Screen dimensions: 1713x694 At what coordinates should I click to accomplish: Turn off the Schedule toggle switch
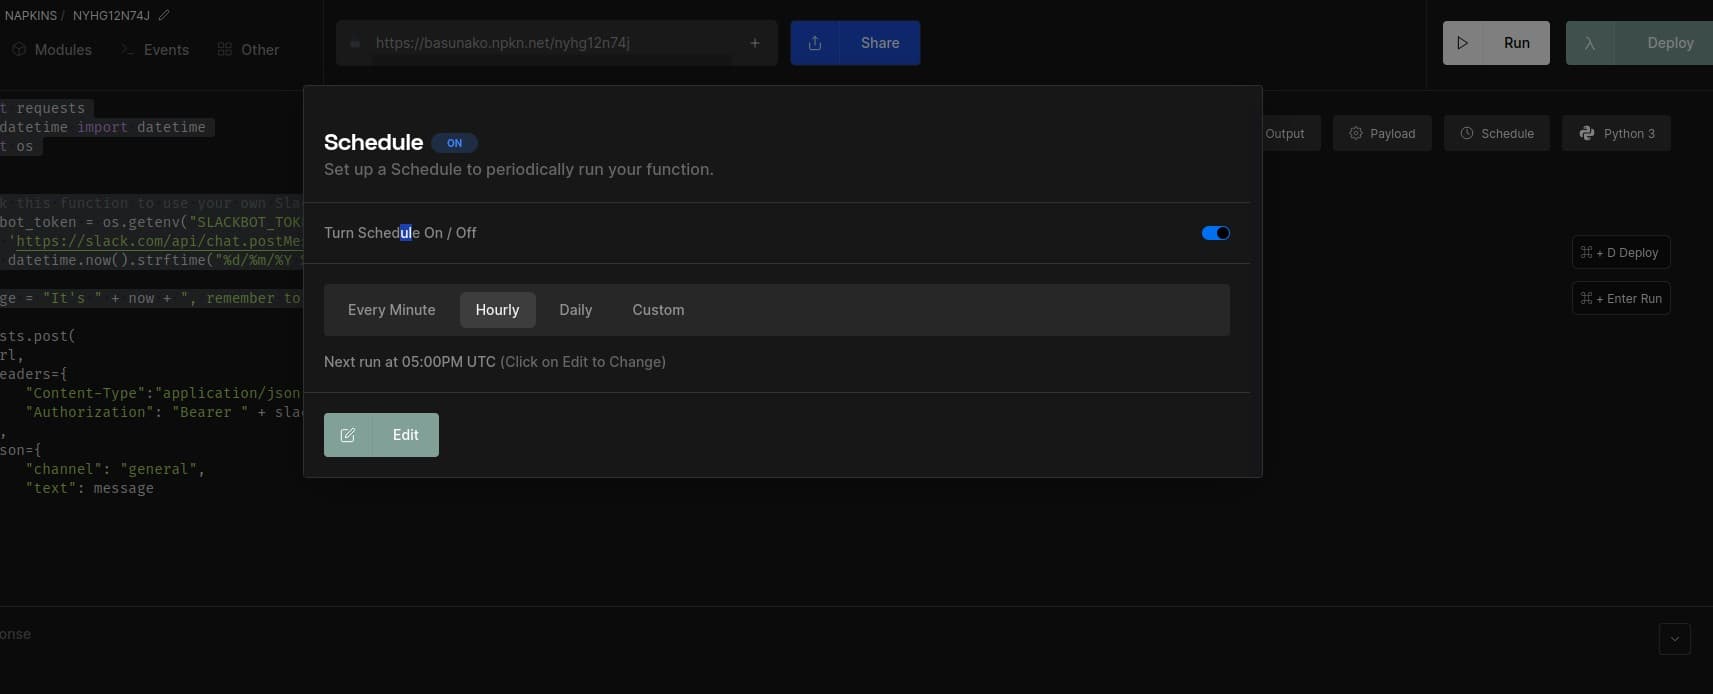[x=1215, y=233]
